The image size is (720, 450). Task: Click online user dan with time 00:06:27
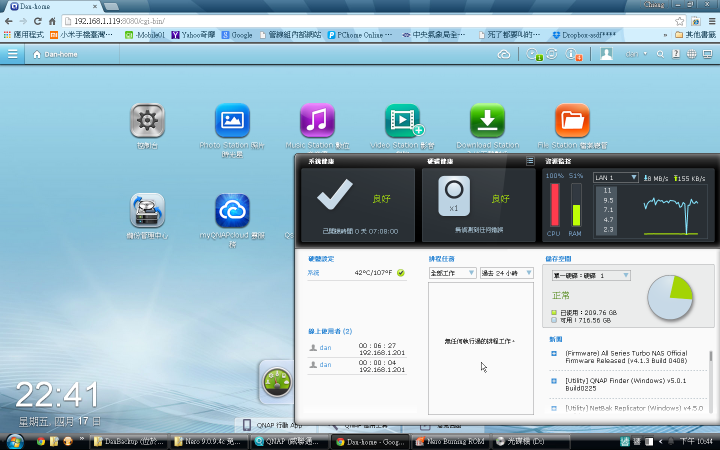pyautogui.click(x=357, y=349)
